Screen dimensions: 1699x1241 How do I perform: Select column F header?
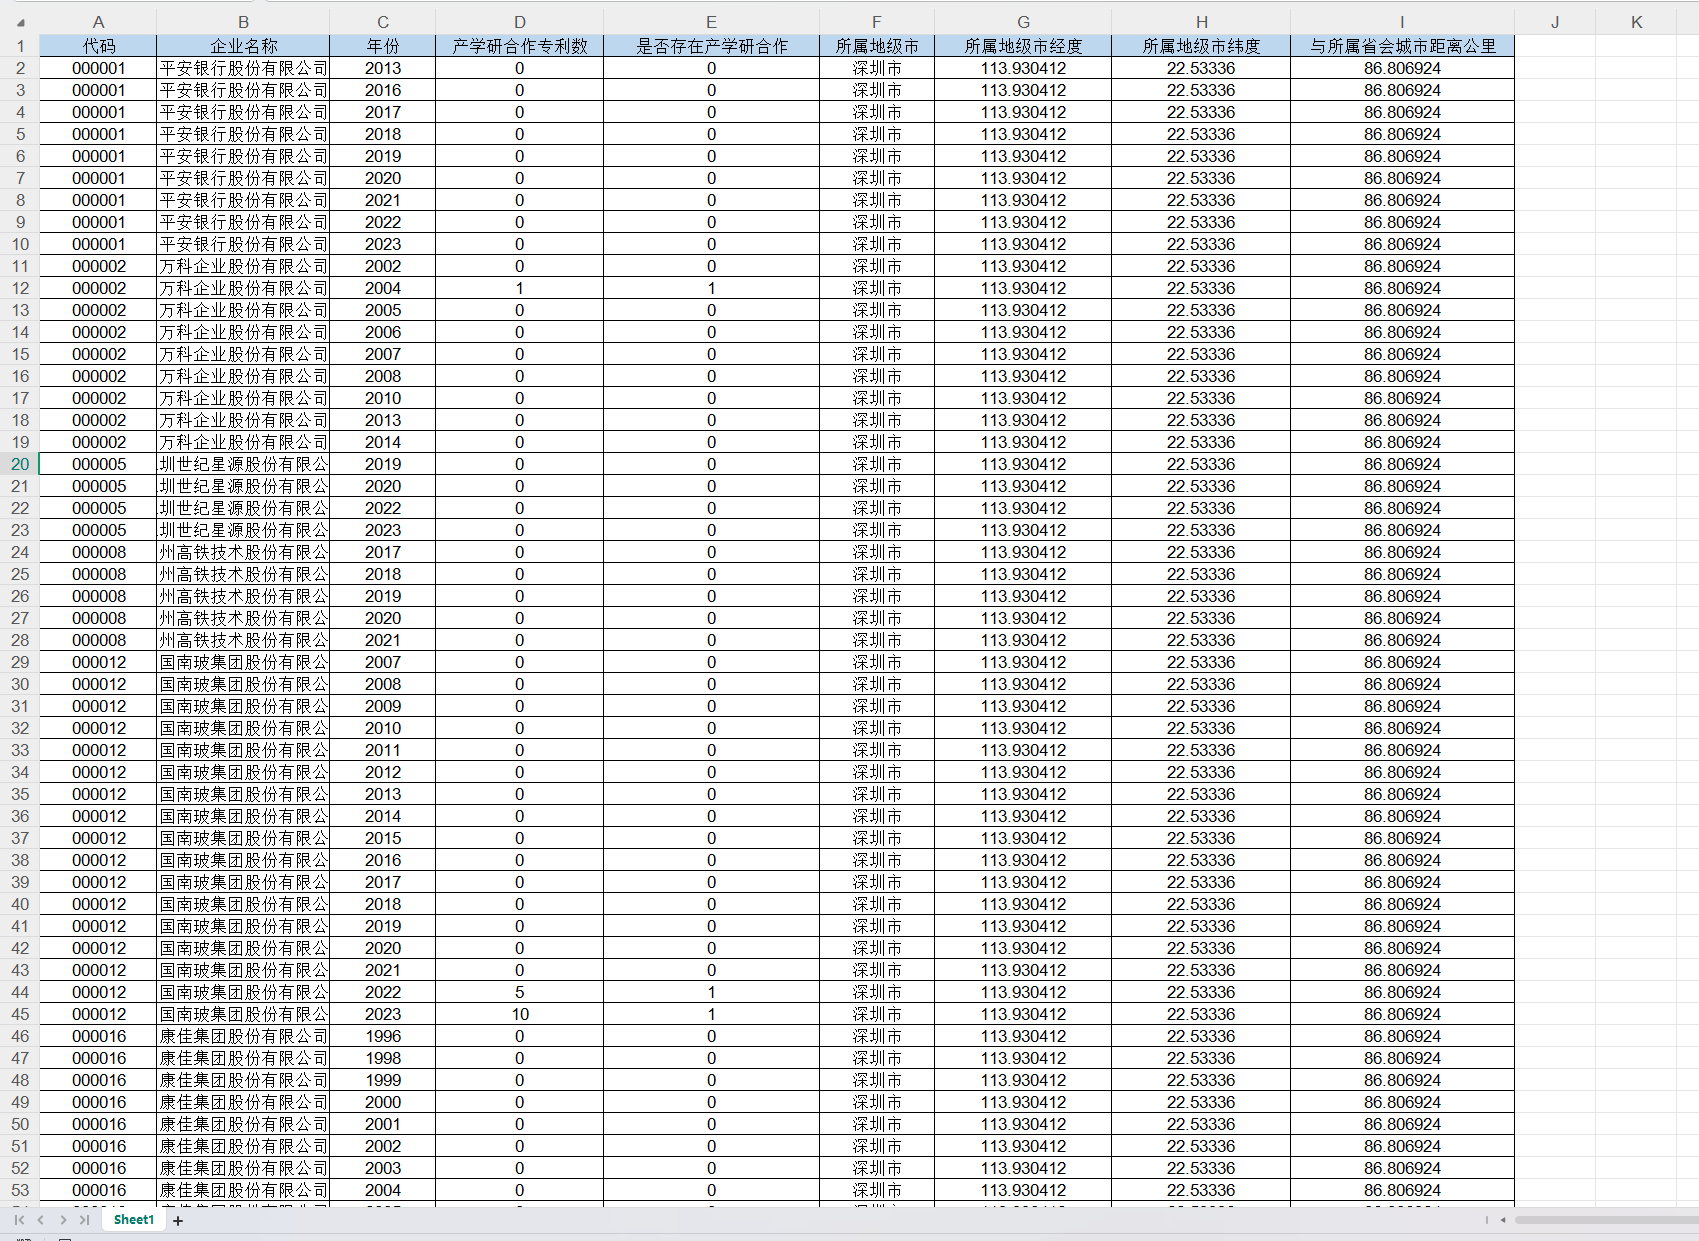point(877,22)
